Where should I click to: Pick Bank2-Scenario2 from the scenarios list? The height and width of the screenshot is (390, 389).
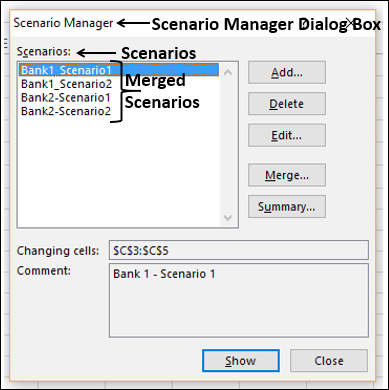point(66,111)
